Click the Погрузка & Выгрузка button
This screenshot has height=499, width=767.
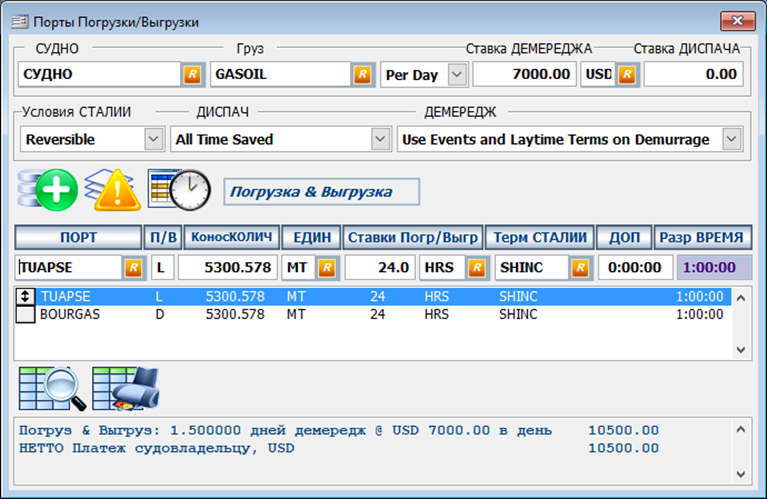coord(321,192)
